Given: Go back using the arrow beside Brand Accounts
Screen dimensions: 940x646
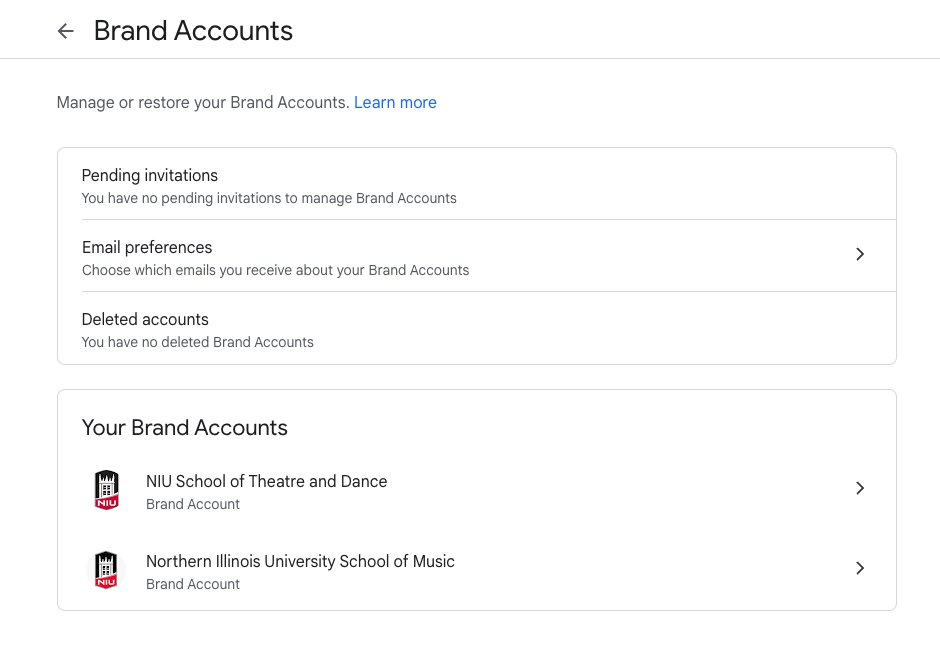Looking at the screenshot, I should pyautogui.click(x=65, y=31).
